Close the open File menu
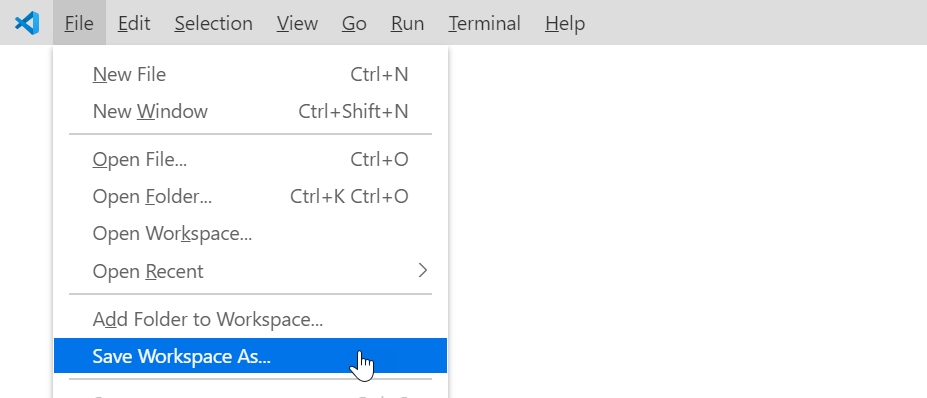 click(x=79, y=23)
